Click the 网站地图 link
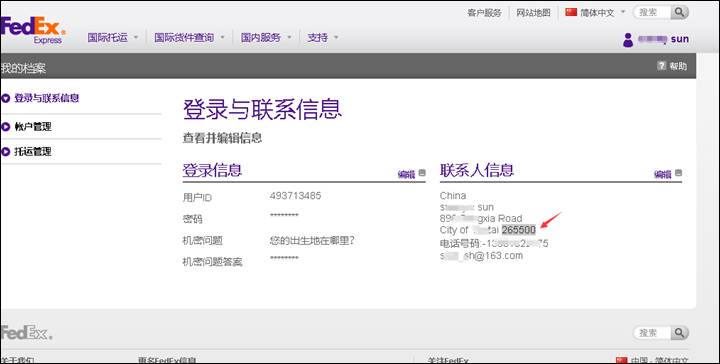Image resolution: width=720 pixels, height=364 pixels. click(x=533, y=13)
